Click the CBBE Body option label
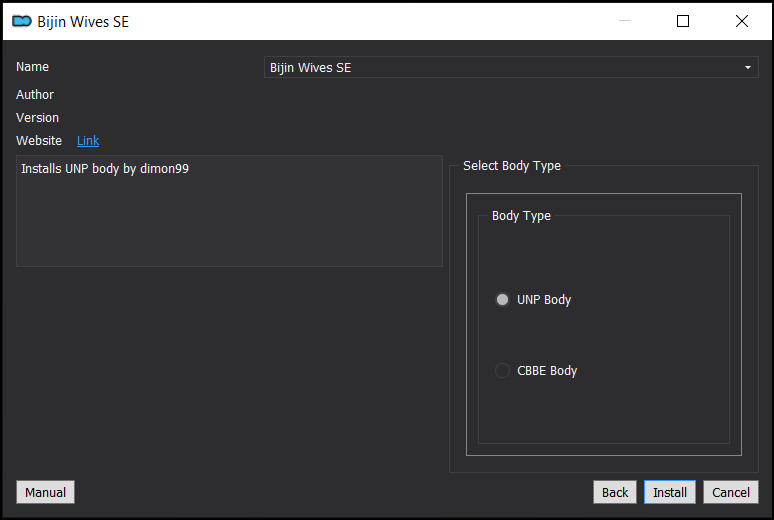Viewport: 774px width, 520px height. 547,371
